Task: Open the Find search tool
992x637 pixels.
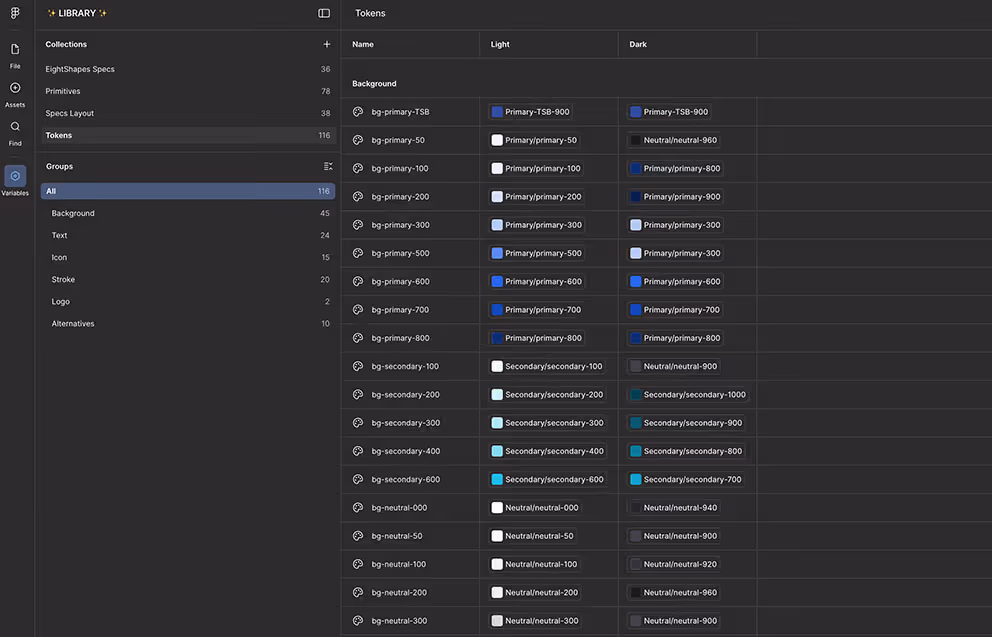Action: point(15,133)
